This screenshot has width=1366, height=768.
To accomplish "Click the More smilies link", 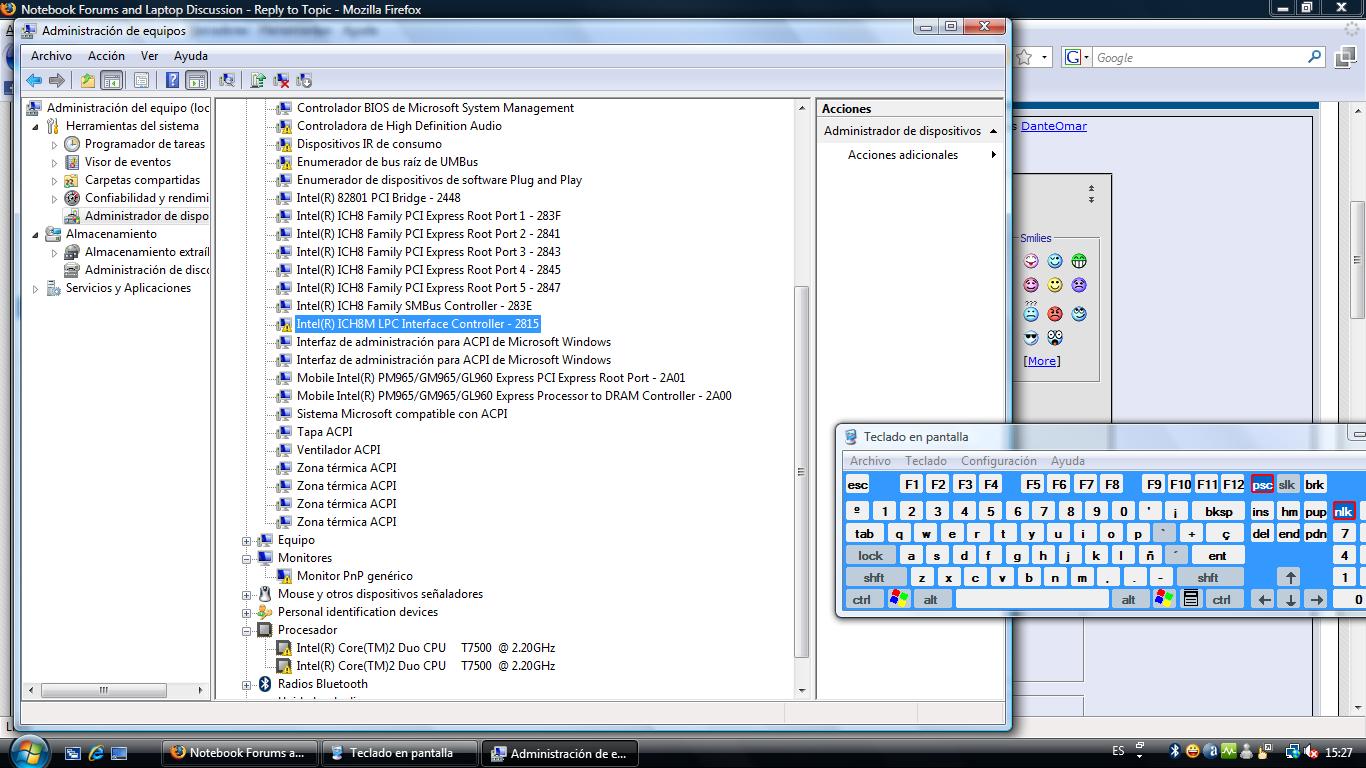I will point(1042,361).
